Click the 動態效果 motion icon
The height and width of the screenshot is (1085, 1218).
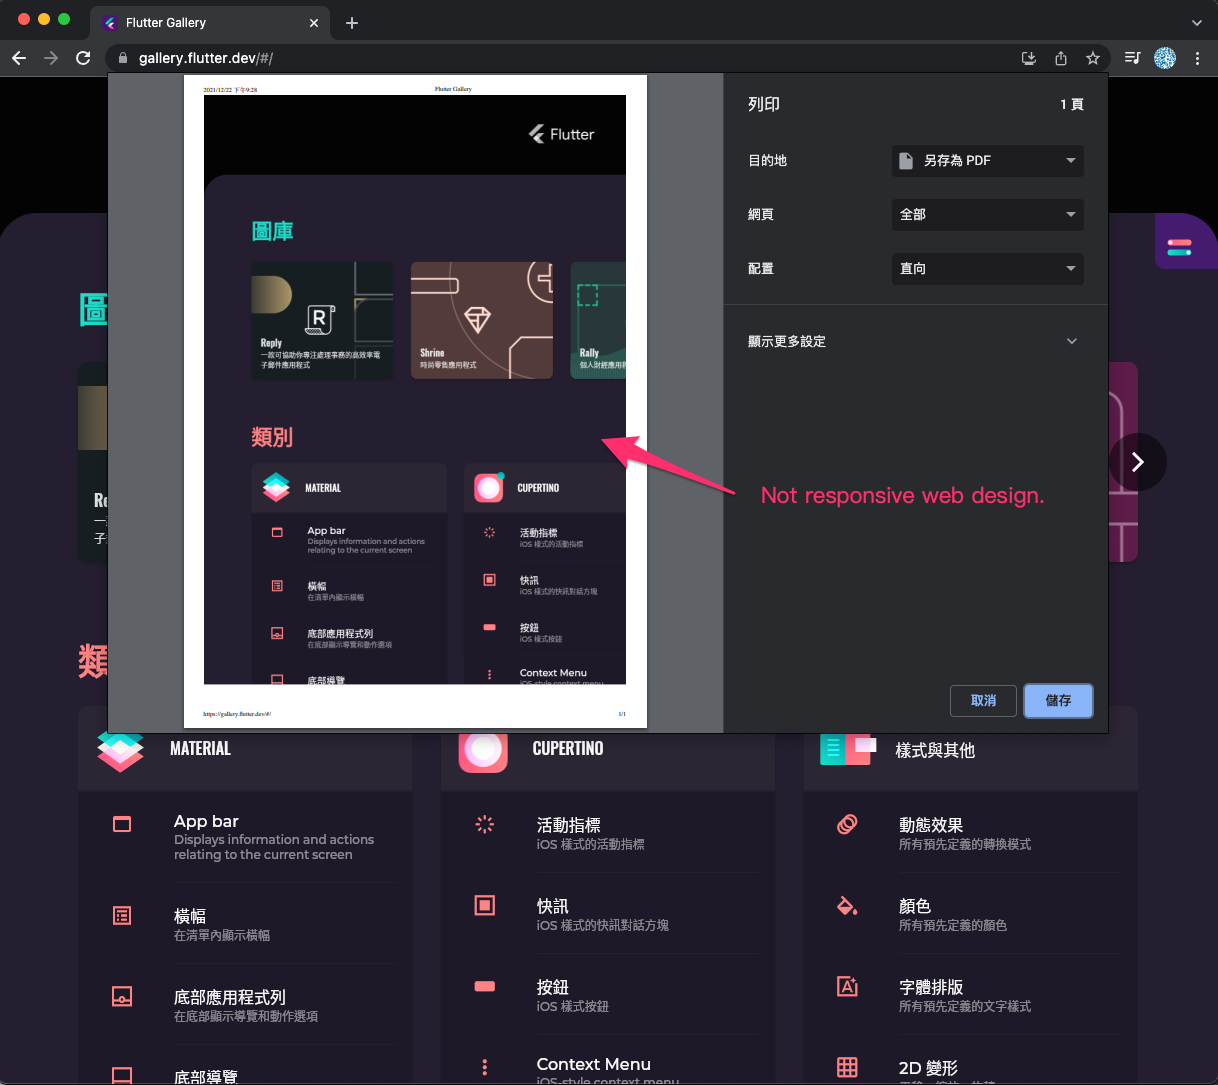tap(847, 824)
